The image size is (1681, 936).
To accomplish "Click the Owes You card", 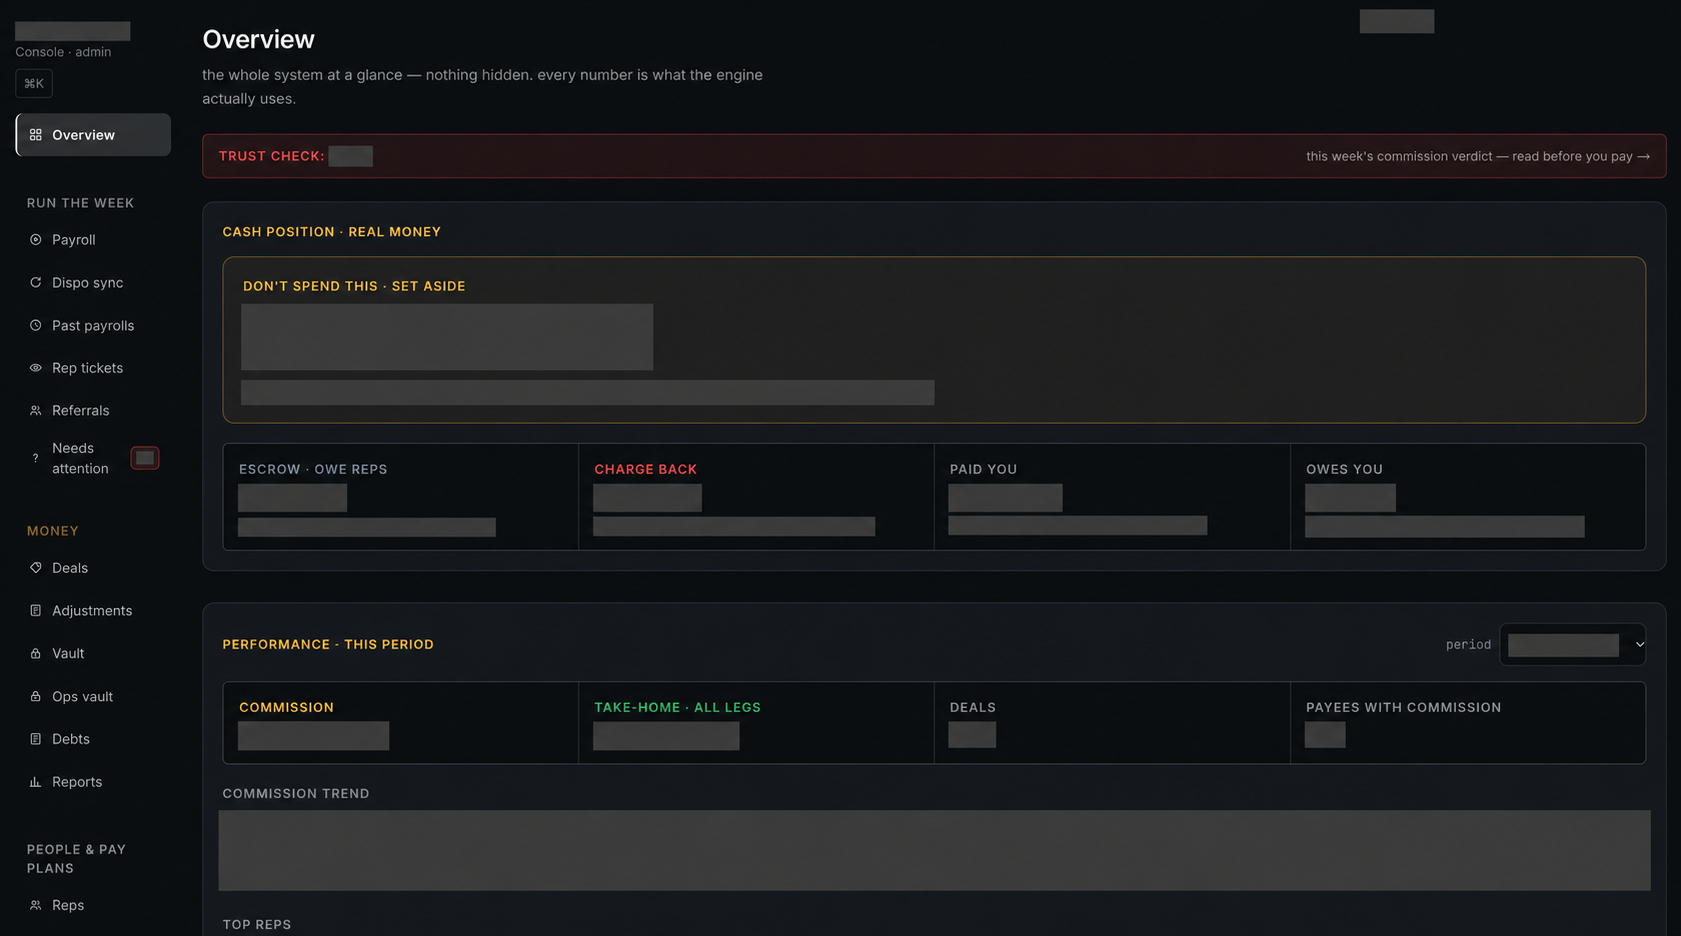I will pos(1468,497).
